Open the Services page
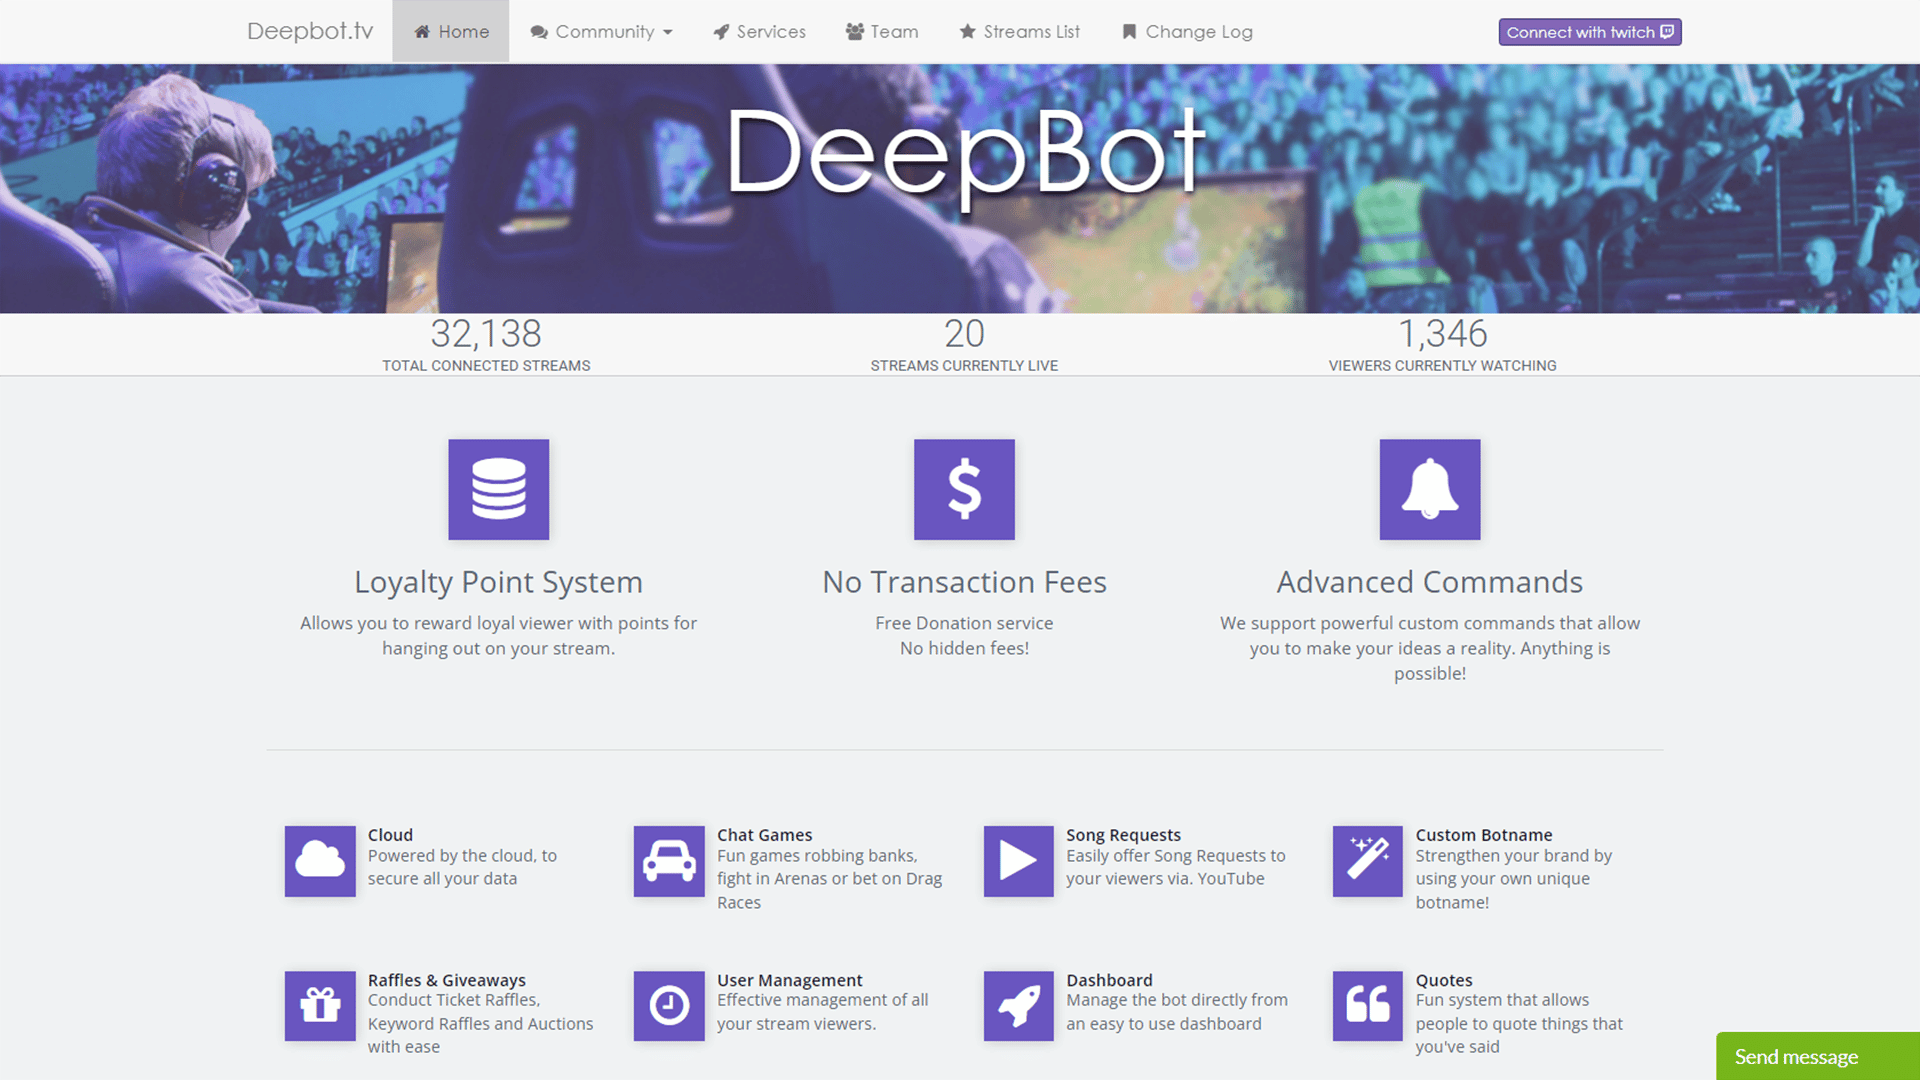Screen dimensions: 1920x1080 click(759, 32)
